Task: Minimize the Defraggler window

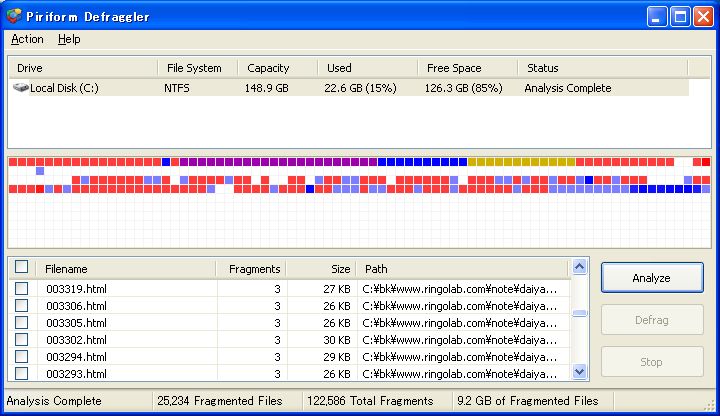Action: pos(657,17)
